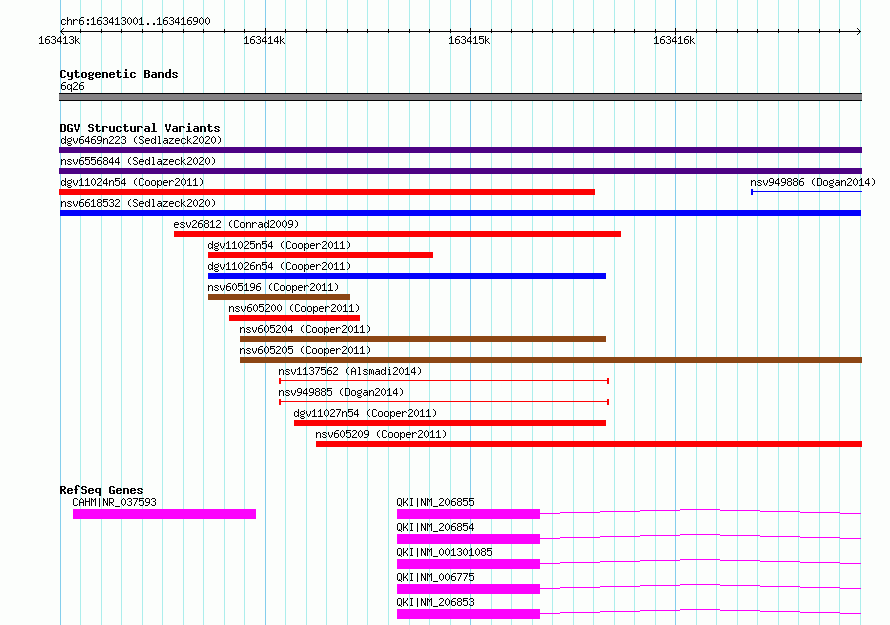Click the nsv1137562 (Alsmadi2014) label
The image size is (890, 625).
point(350,371)
